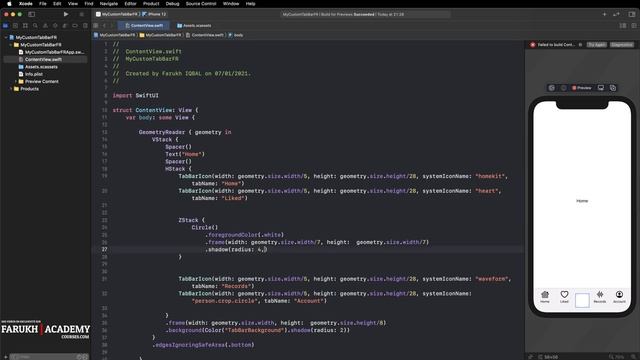Screen dimensions: 640x360
Task: Run the project with the Play button
Action: pyautogui.click(x=66, y=14)
